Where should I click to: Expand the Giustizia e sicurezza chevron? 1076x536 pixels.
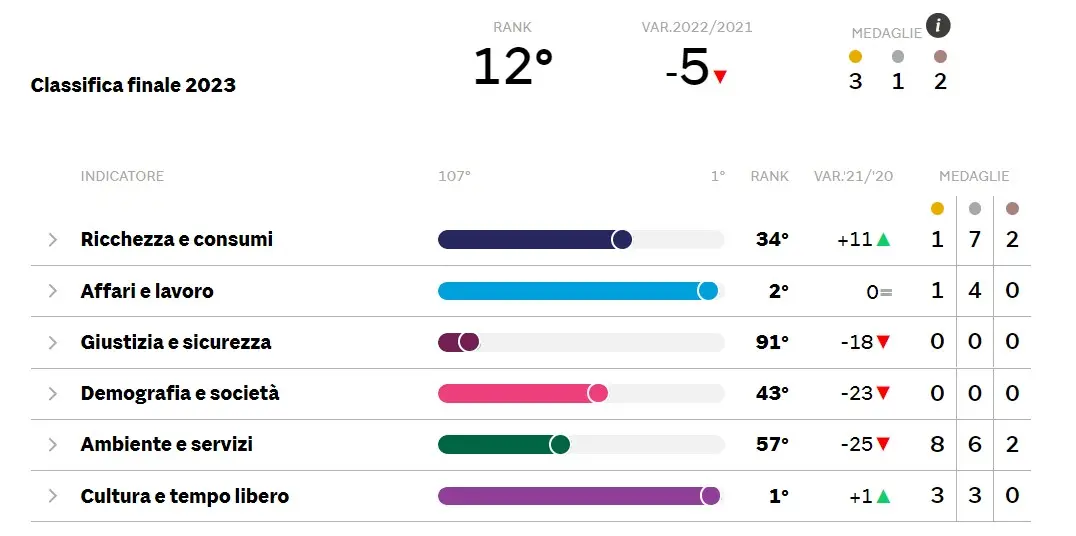(53, 342)
